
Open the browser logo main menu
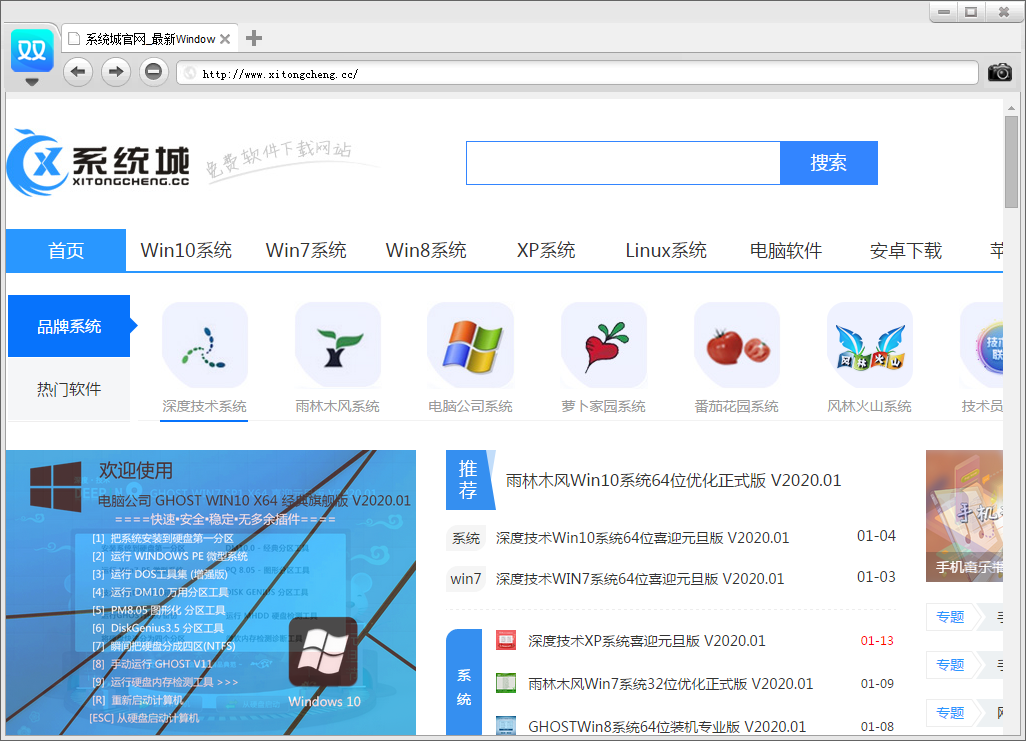[x=32, y=50]
